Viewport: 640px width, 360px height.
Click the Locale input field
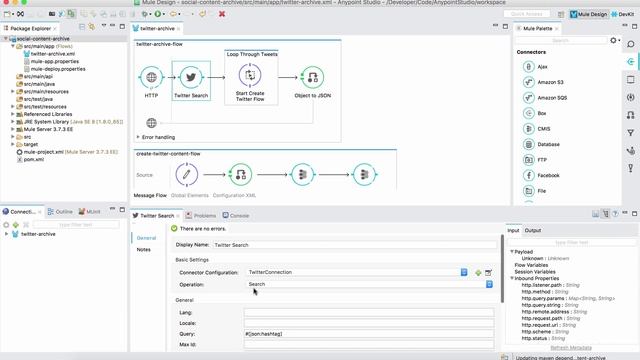[x=369, y=323]
